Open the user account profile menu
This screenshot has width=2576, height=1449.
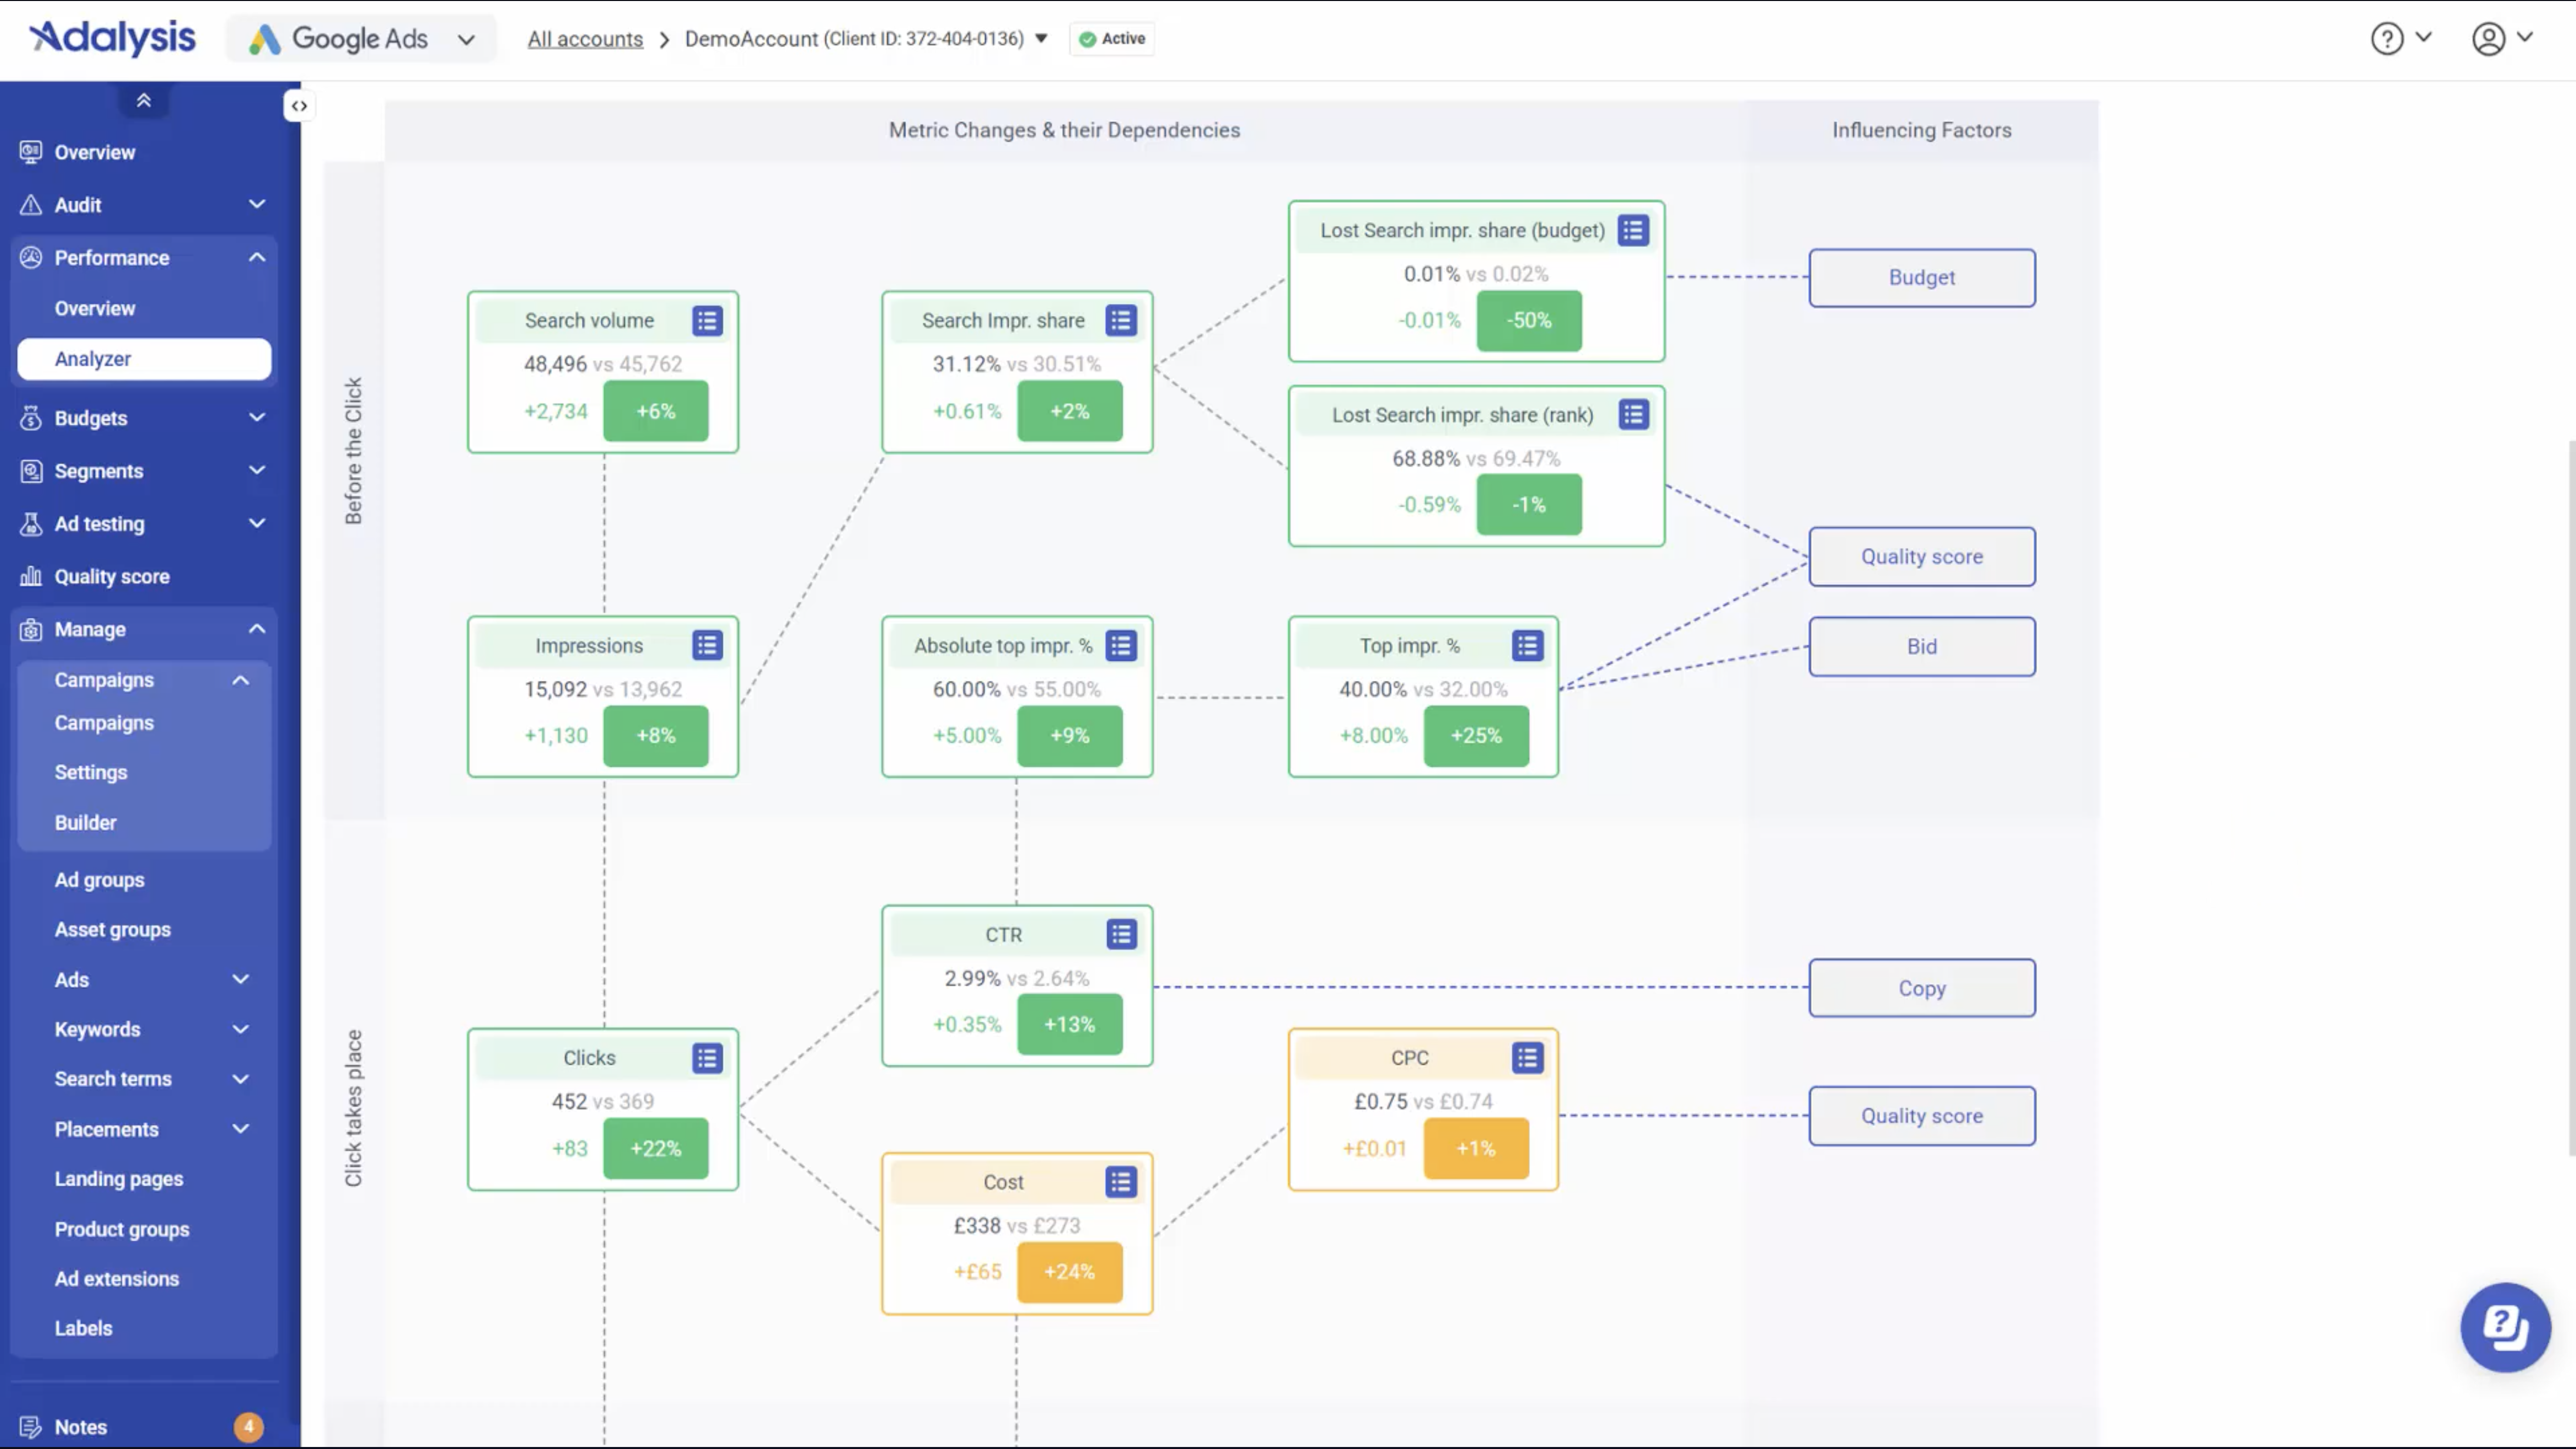click(x=2502, y=38)
